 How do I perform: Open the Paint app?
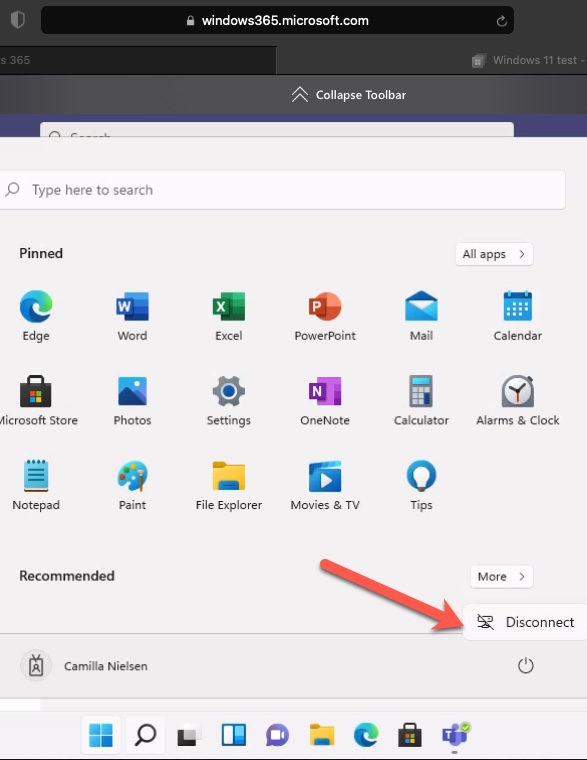(132, 485)
